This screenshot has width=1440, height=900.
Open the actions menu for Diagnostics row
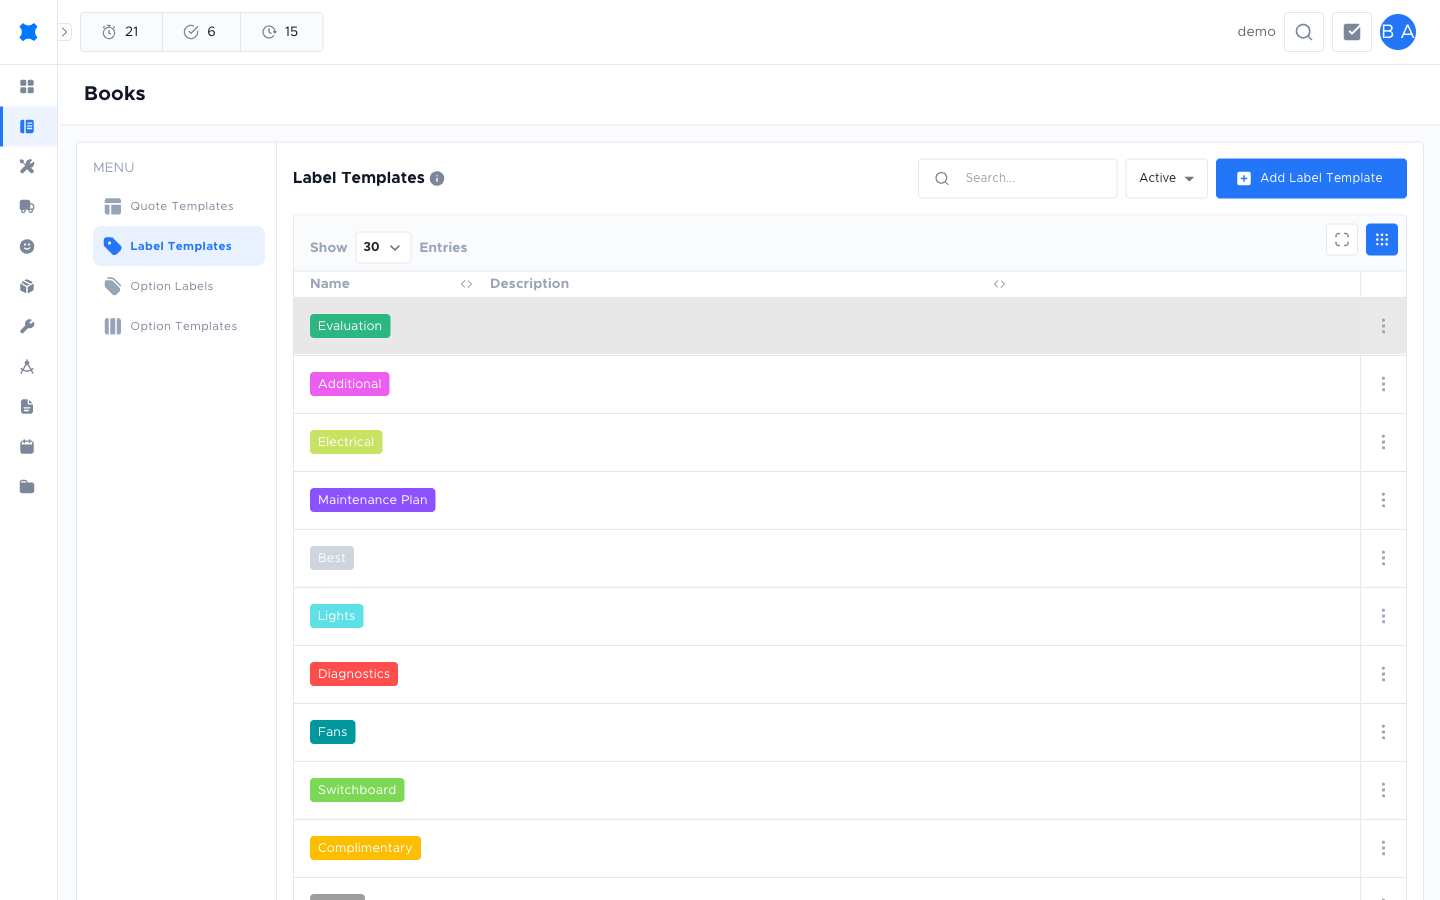click(1383, 674)
